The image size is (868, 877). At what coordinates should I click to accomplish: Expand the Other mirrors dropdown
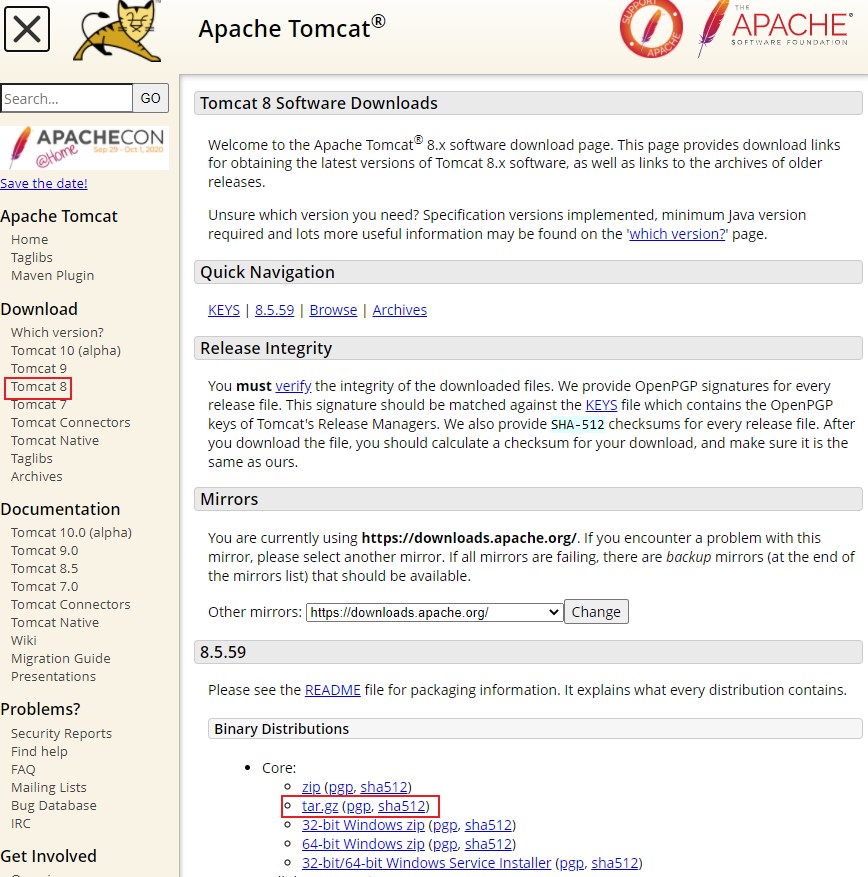coord(435,612)
